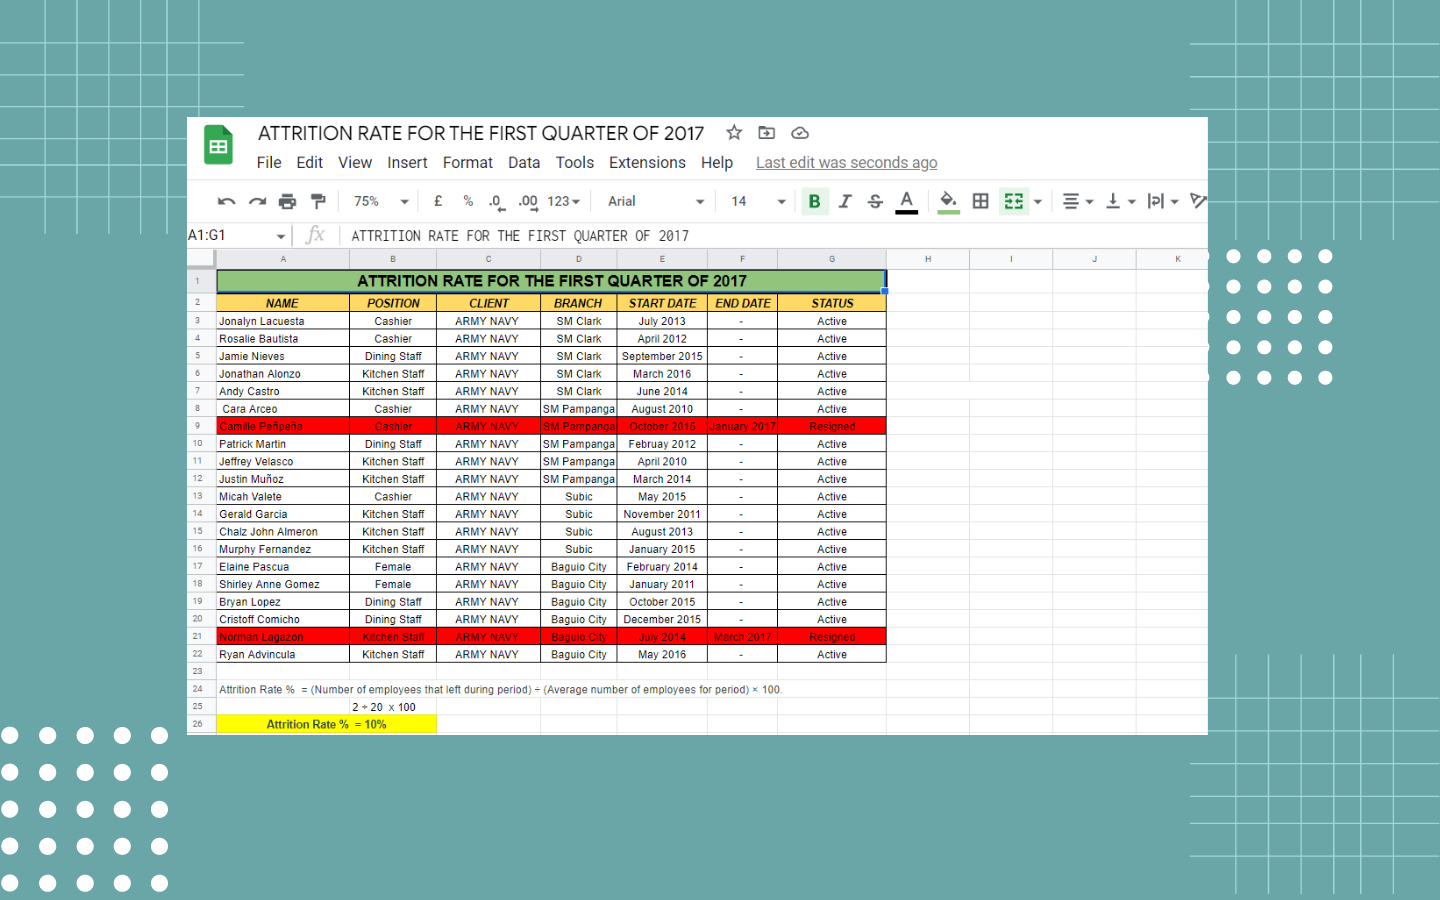This screenshot has height=900, width=1440.
Task: Open the fill color picker
Action: coord(948,202)
